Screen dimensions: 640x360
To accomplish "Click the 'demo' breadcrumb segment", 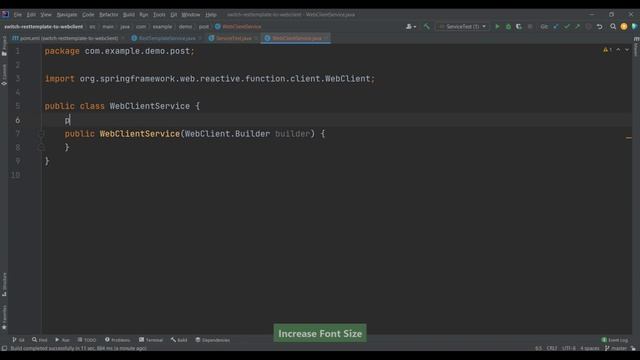I will tap(185, 27).
